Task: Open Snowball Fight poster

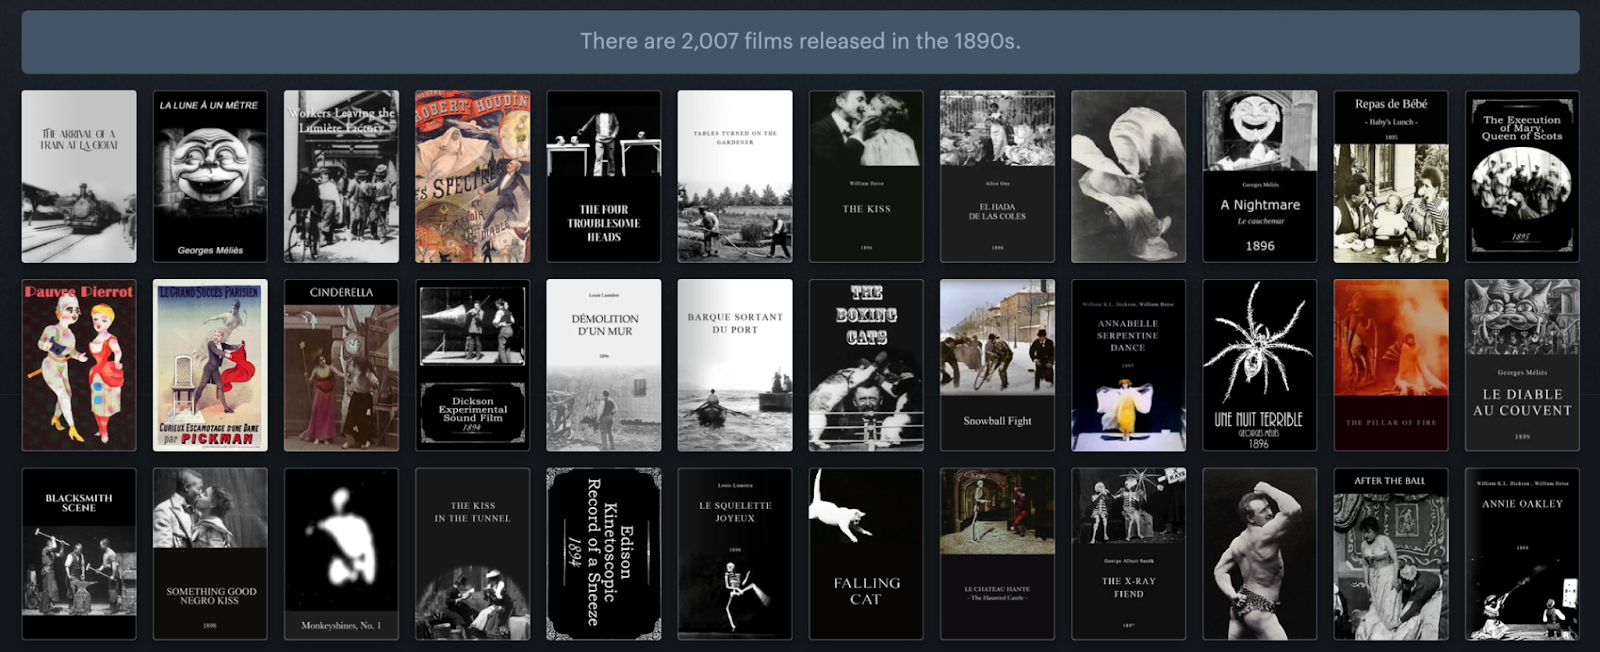Action: coord(997,365)
